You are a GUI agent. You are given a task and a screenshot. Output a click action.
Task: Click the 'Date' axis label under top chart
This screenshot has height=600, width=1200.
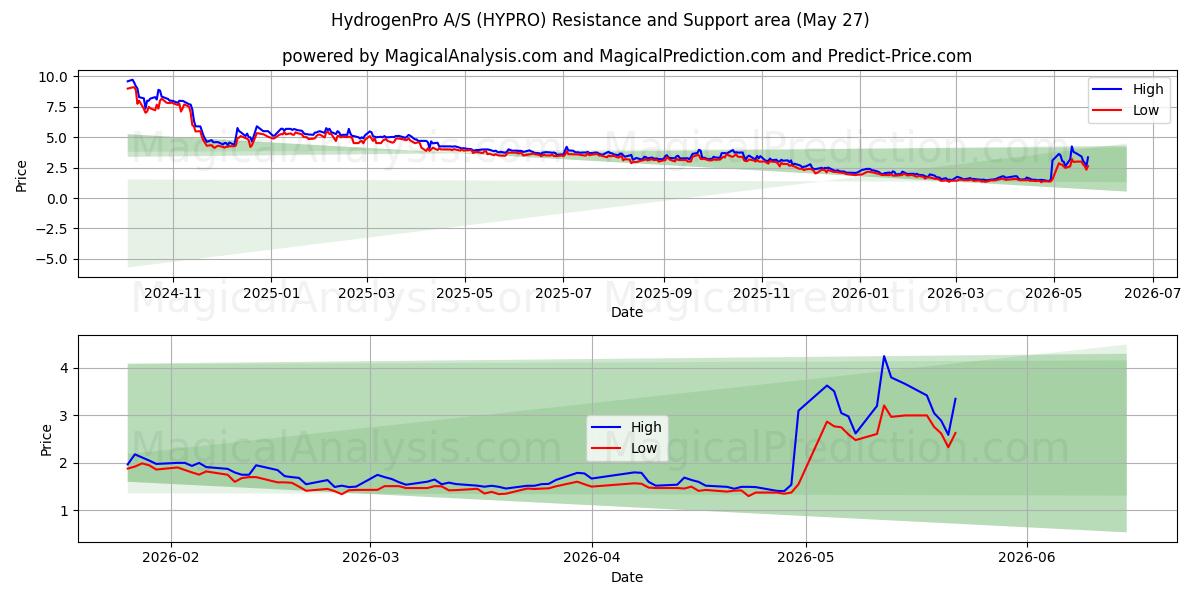(627, 313)
